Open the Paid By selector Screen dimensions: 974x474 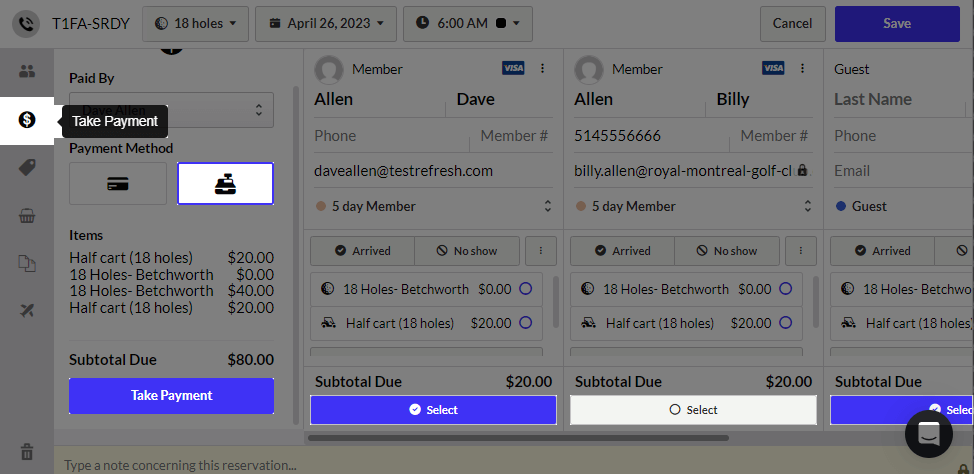[171, 110]
